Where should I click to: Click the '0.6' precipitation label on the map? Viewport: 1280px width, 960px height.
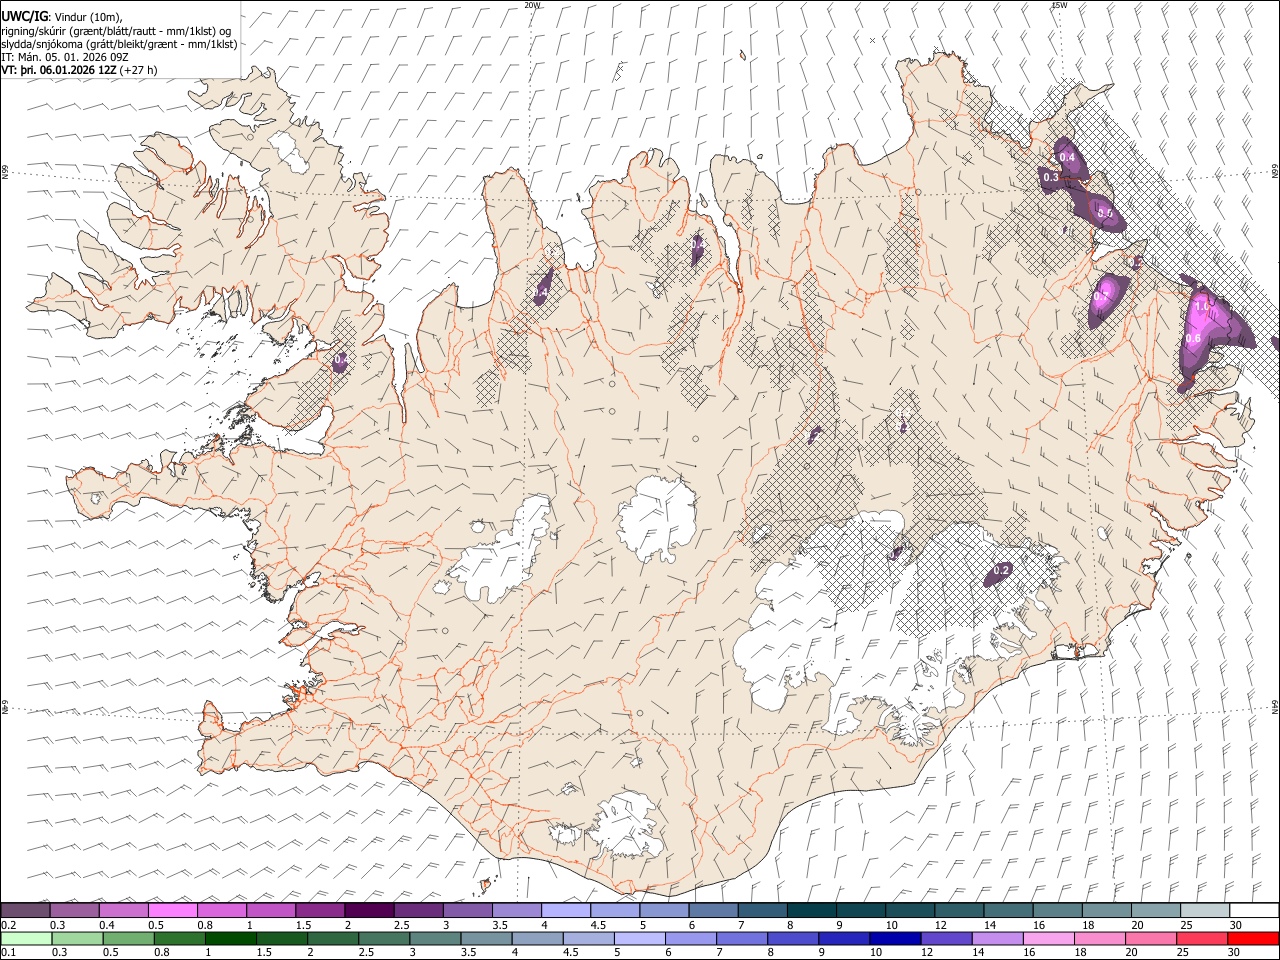click(x=1193, y=338)
